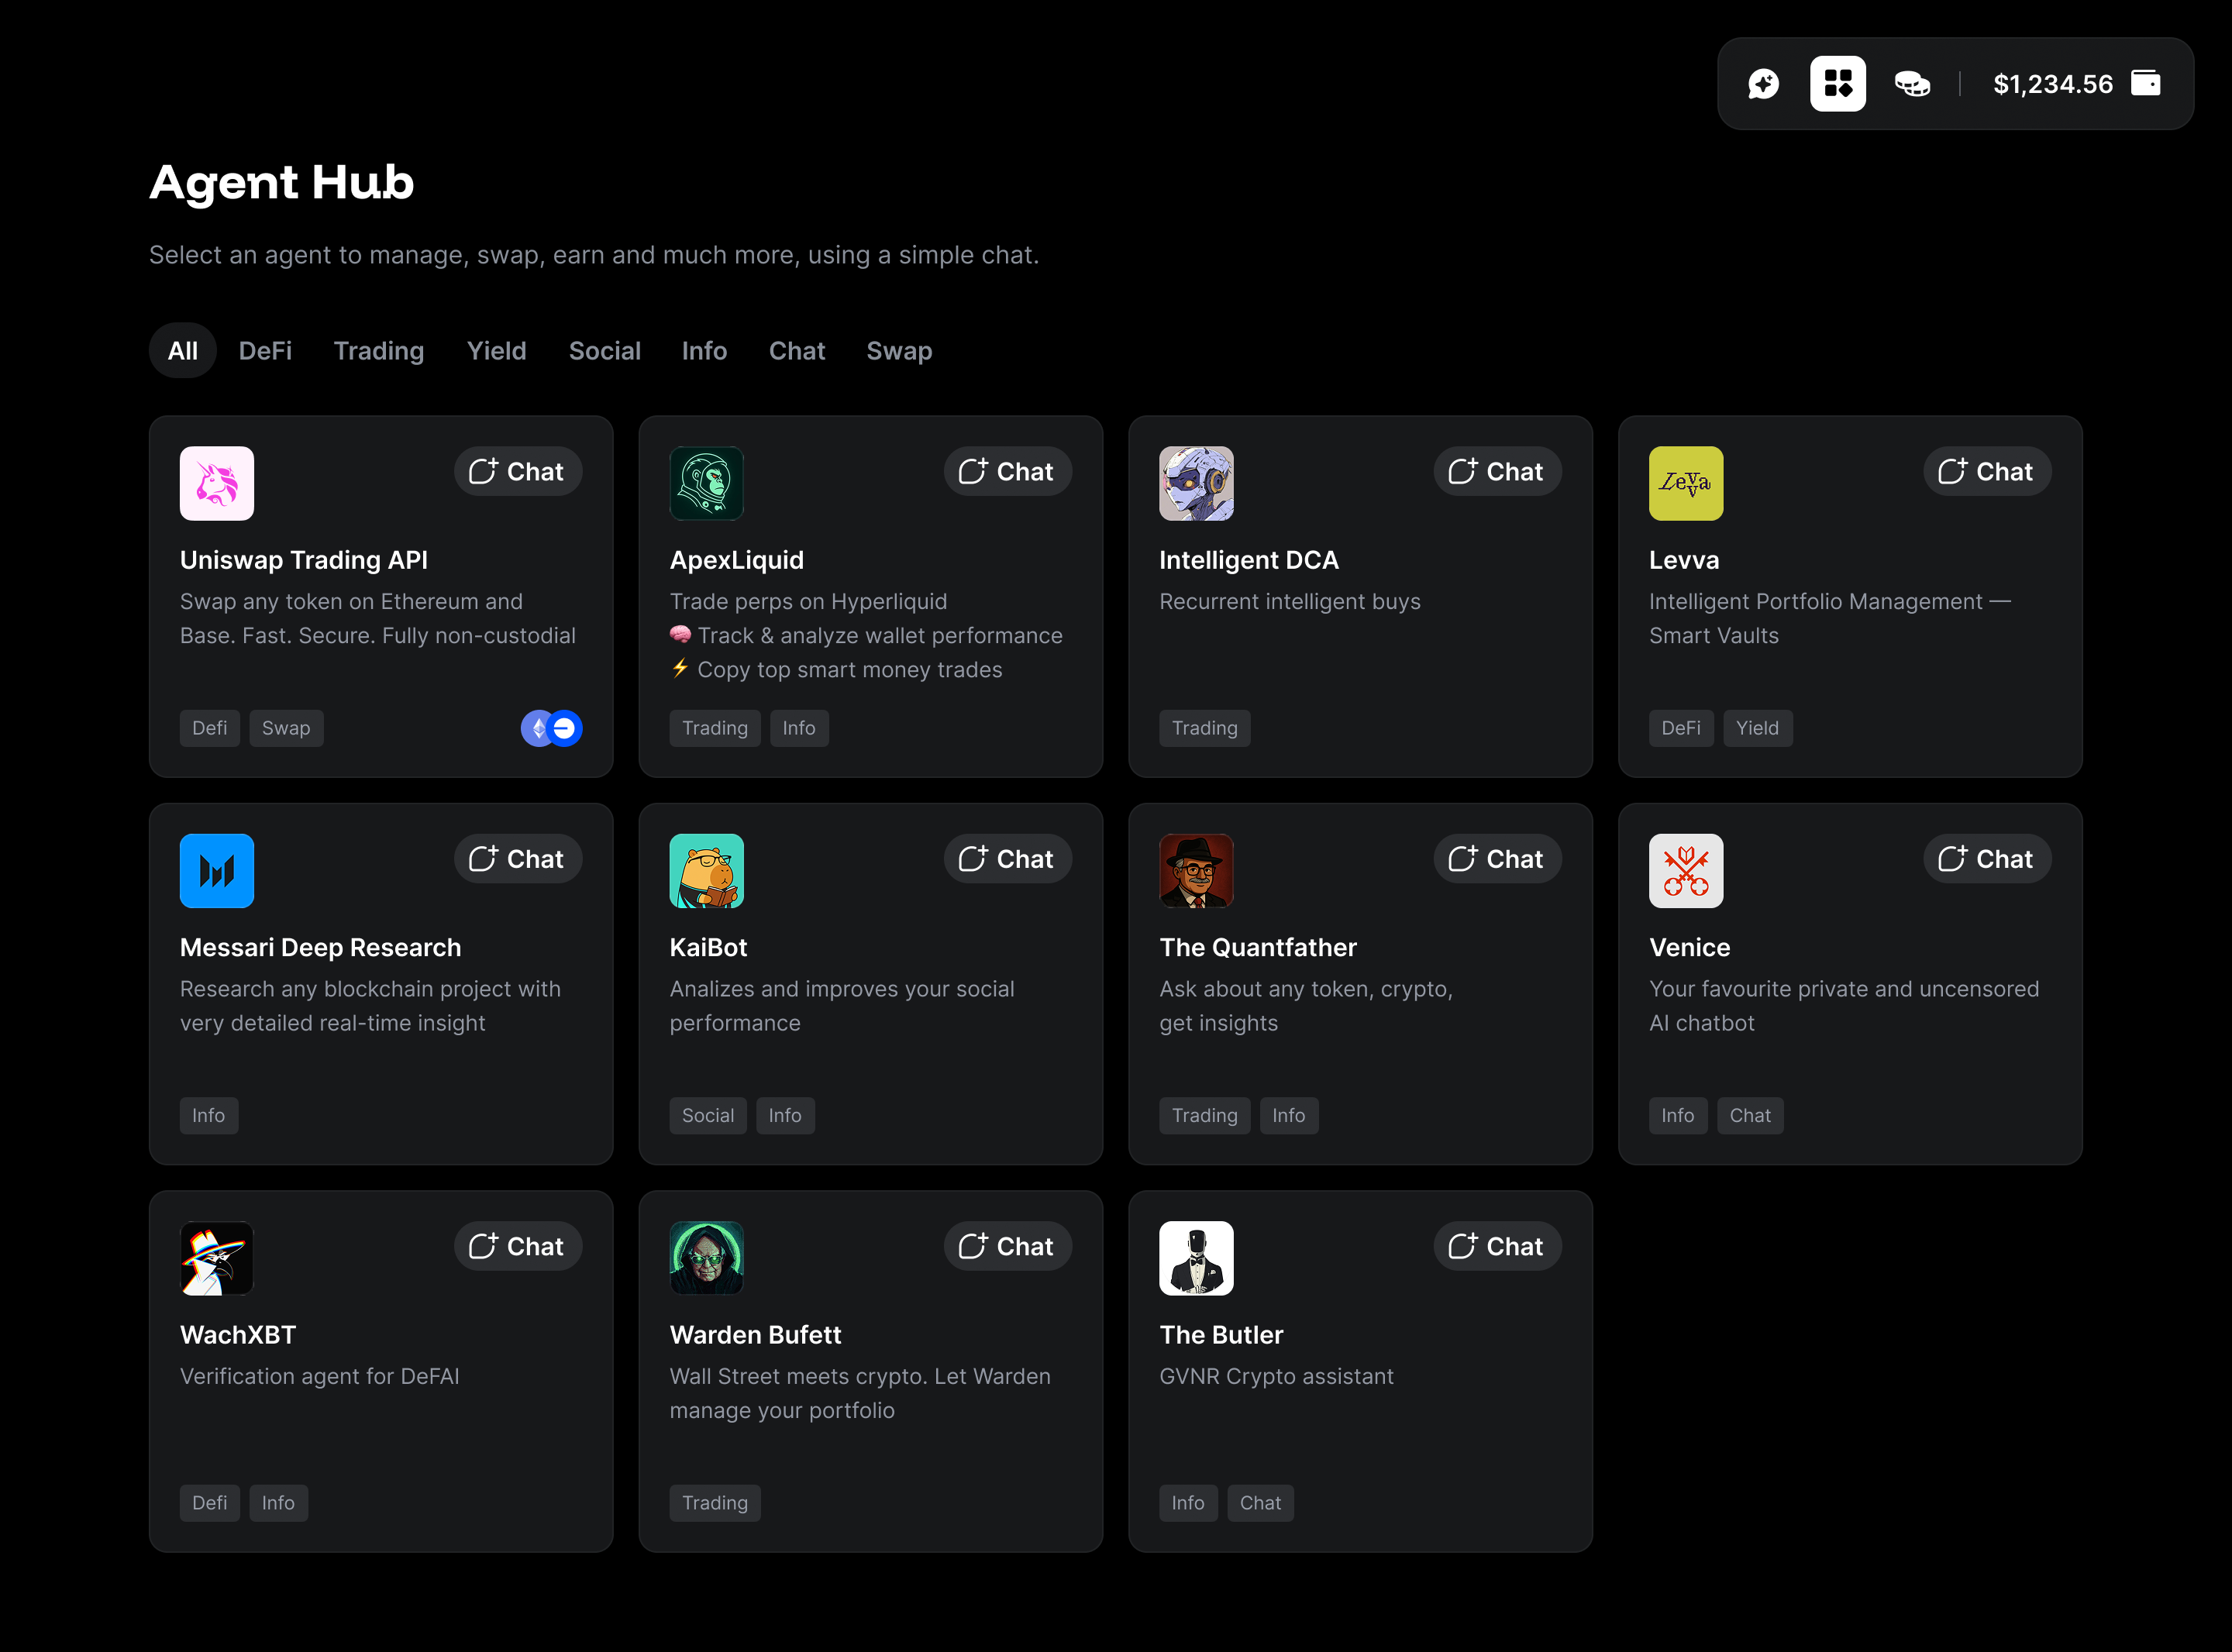Screen dimensions: 2232x1652
Task: Select the DeFi filter tab
Action: 265,351
